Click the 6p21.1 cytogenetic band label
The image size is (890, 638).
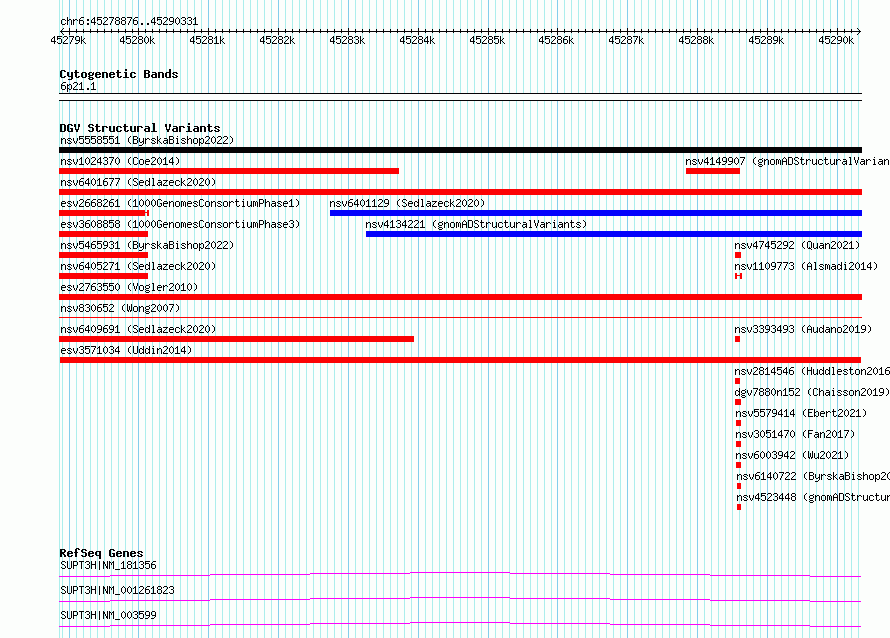(x=78, y=86)
